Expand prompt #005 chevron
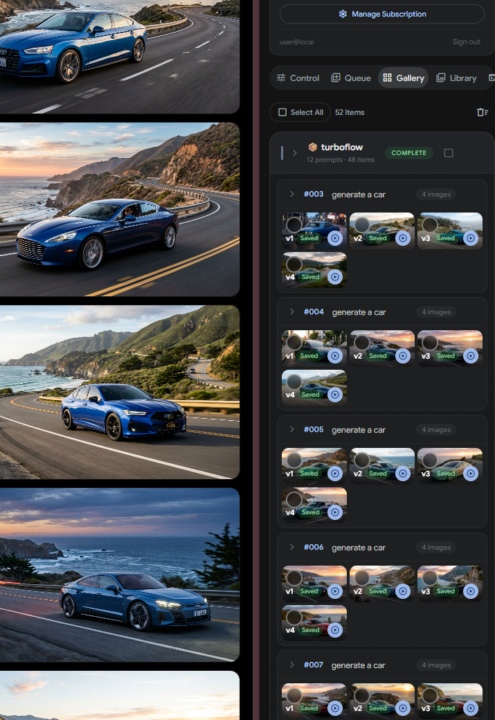This screenshot has width=495, height=720. coord(292,429)
